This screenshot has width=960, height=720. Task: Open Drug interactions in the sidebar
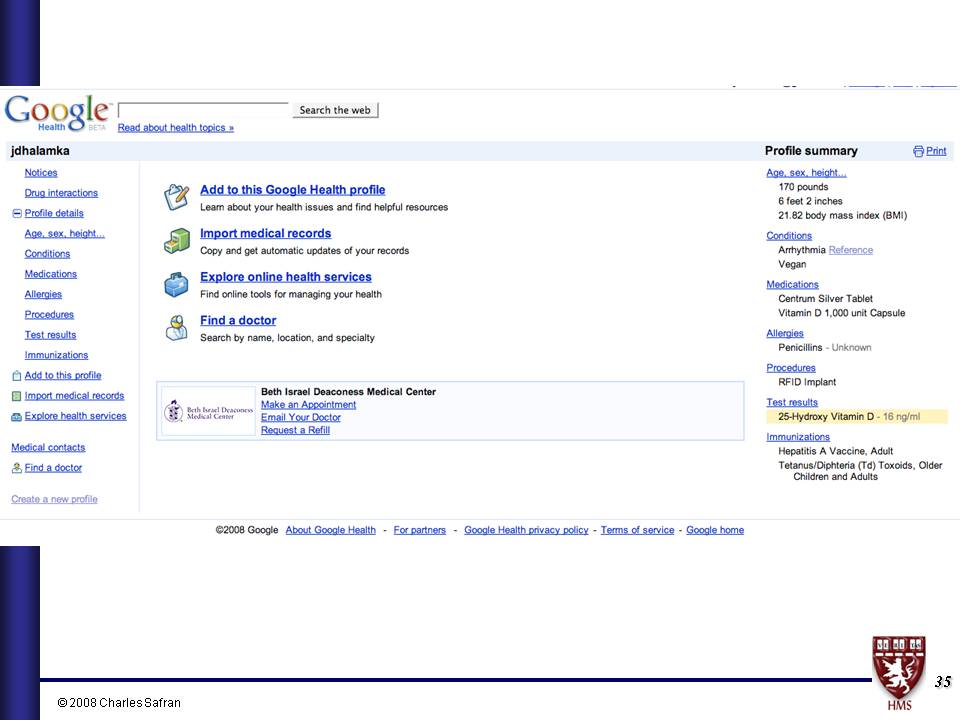click(x=61, y=193)
